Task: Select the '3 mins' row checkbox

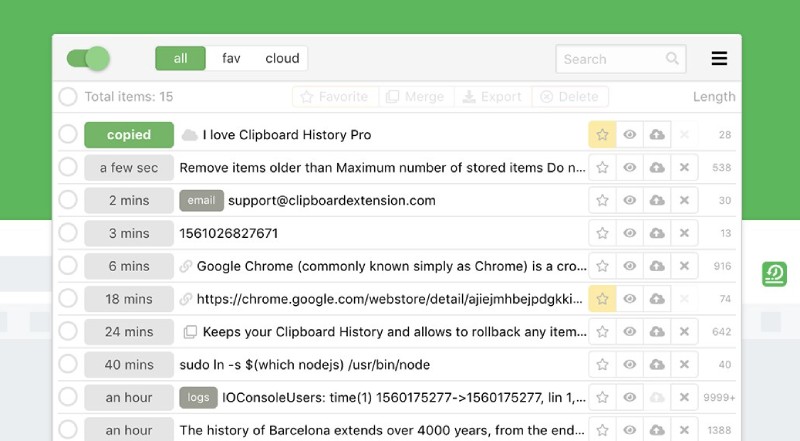Action: (x=68, y=233)
